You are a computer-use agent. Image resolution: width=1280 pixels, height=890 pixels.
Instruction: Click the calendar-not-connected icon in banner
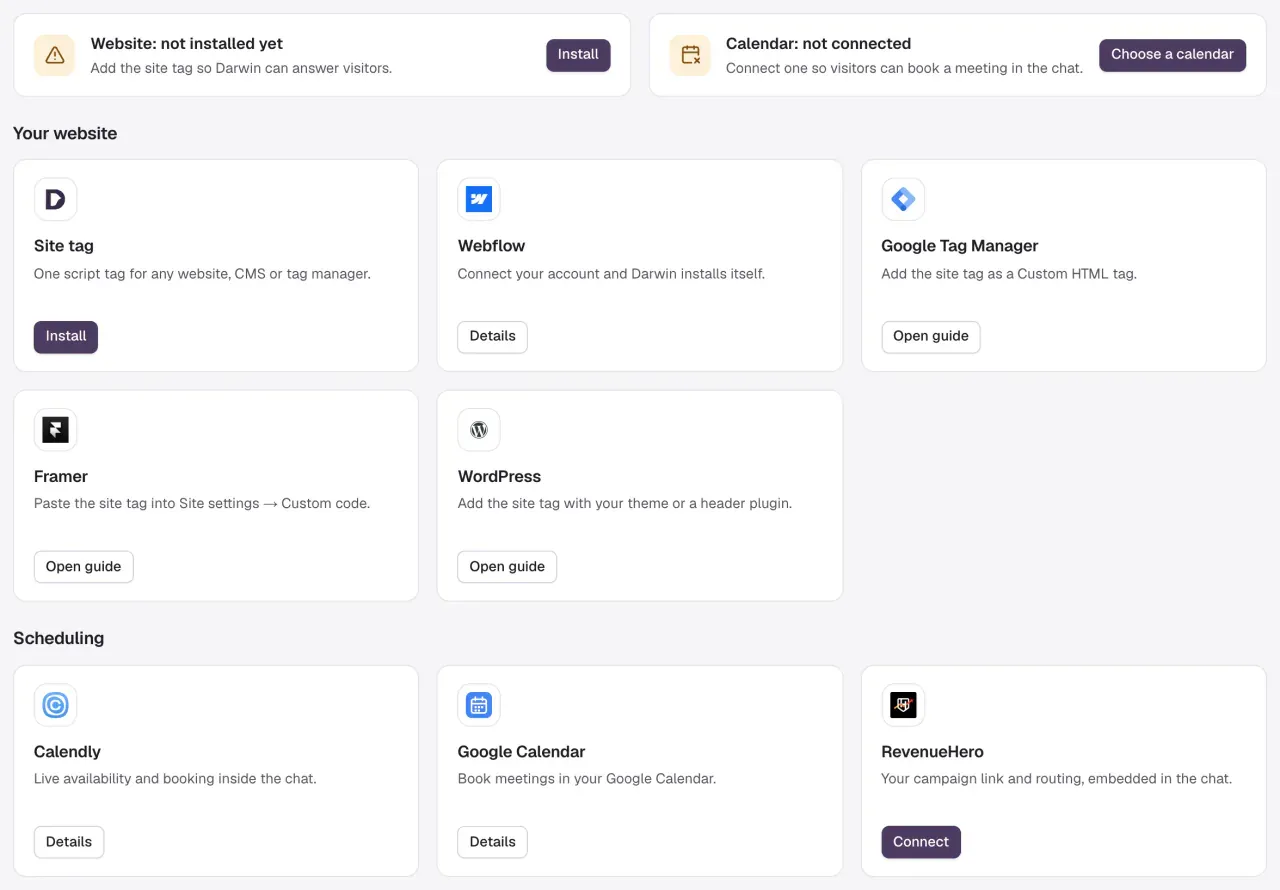[690, 55]
